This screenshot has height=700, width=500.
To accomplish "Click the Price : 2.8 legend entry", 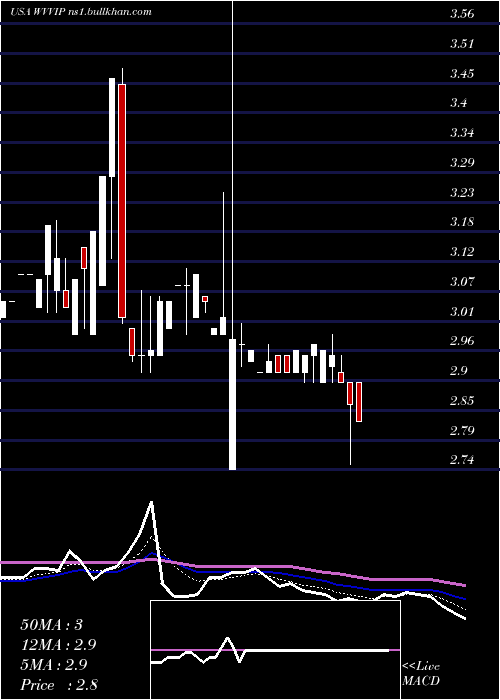I will 59,685.
